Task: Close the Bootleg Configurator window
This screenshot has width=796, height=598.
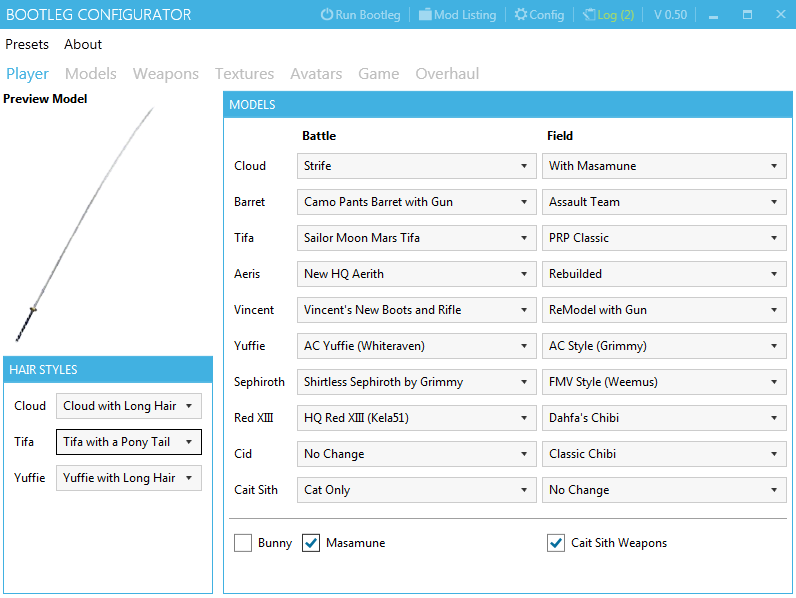Action: click(x=781, y=15)
